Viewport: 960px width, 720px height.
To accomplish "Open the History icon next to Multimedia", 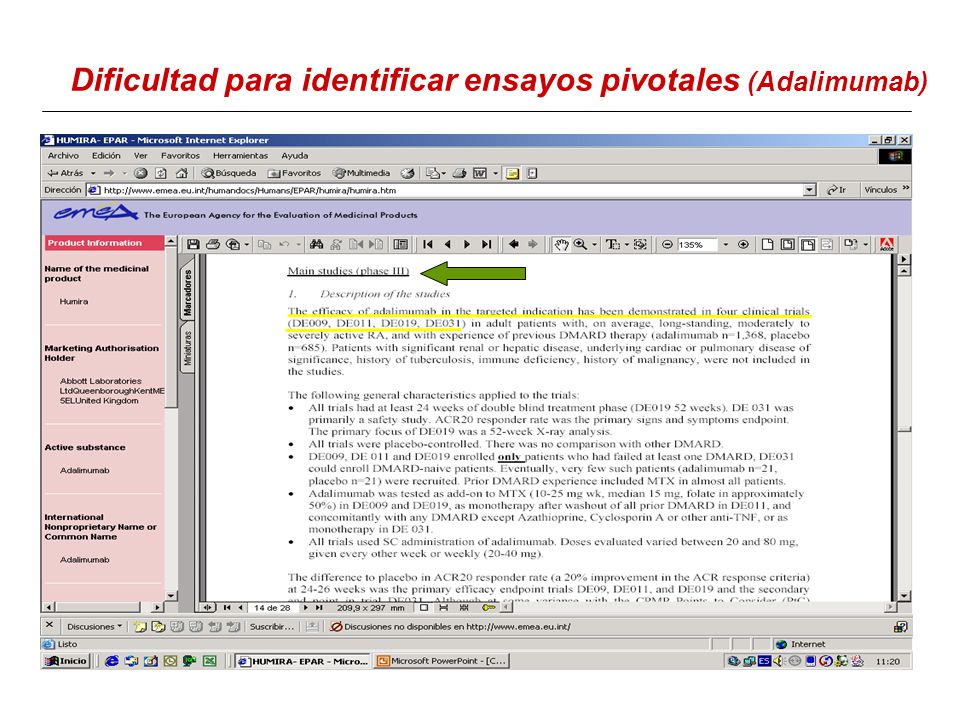I will (408, 173).
